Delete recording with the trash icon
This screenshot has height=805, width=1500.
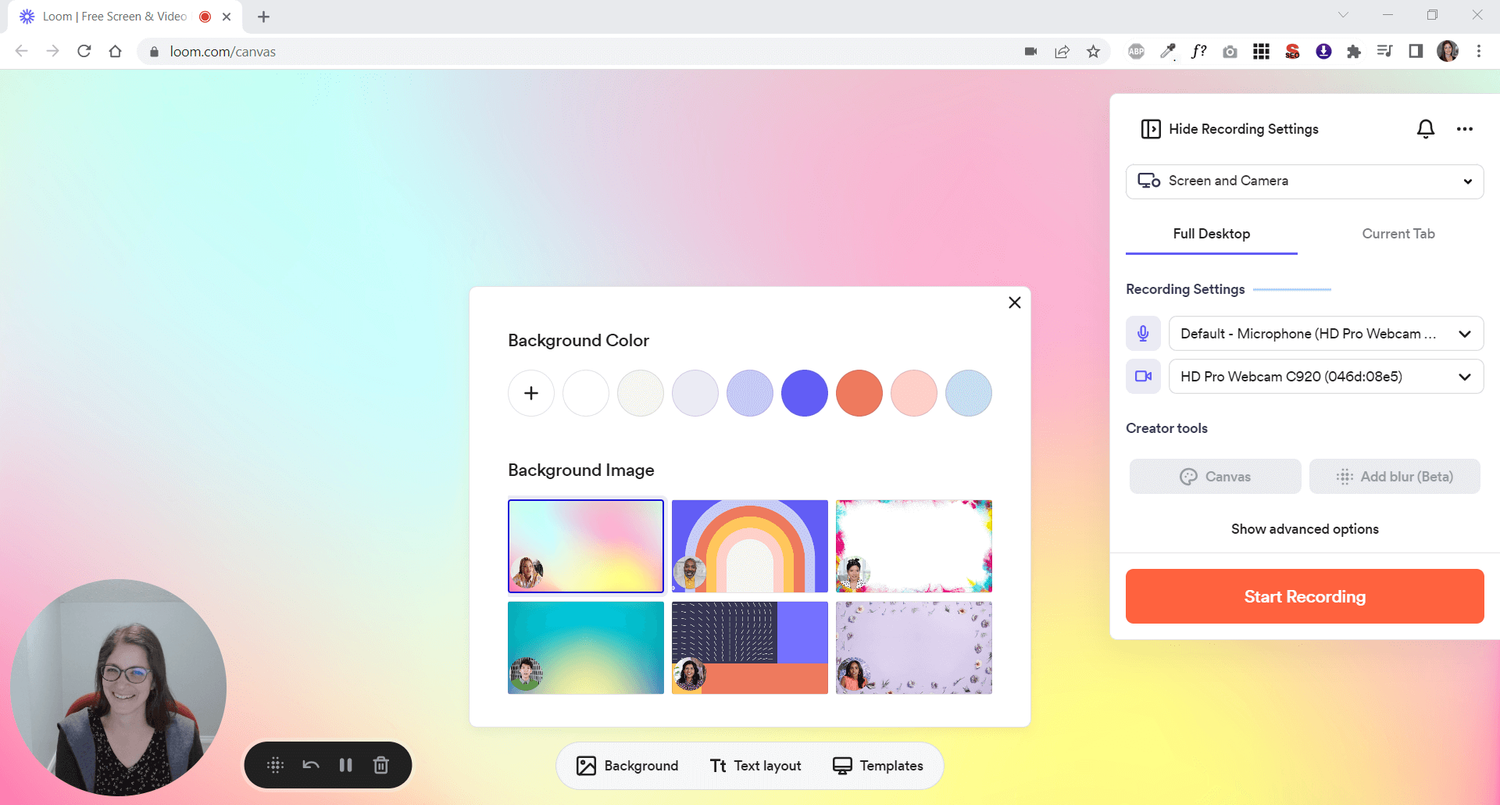pyautogui.click(x=381, y=764)
